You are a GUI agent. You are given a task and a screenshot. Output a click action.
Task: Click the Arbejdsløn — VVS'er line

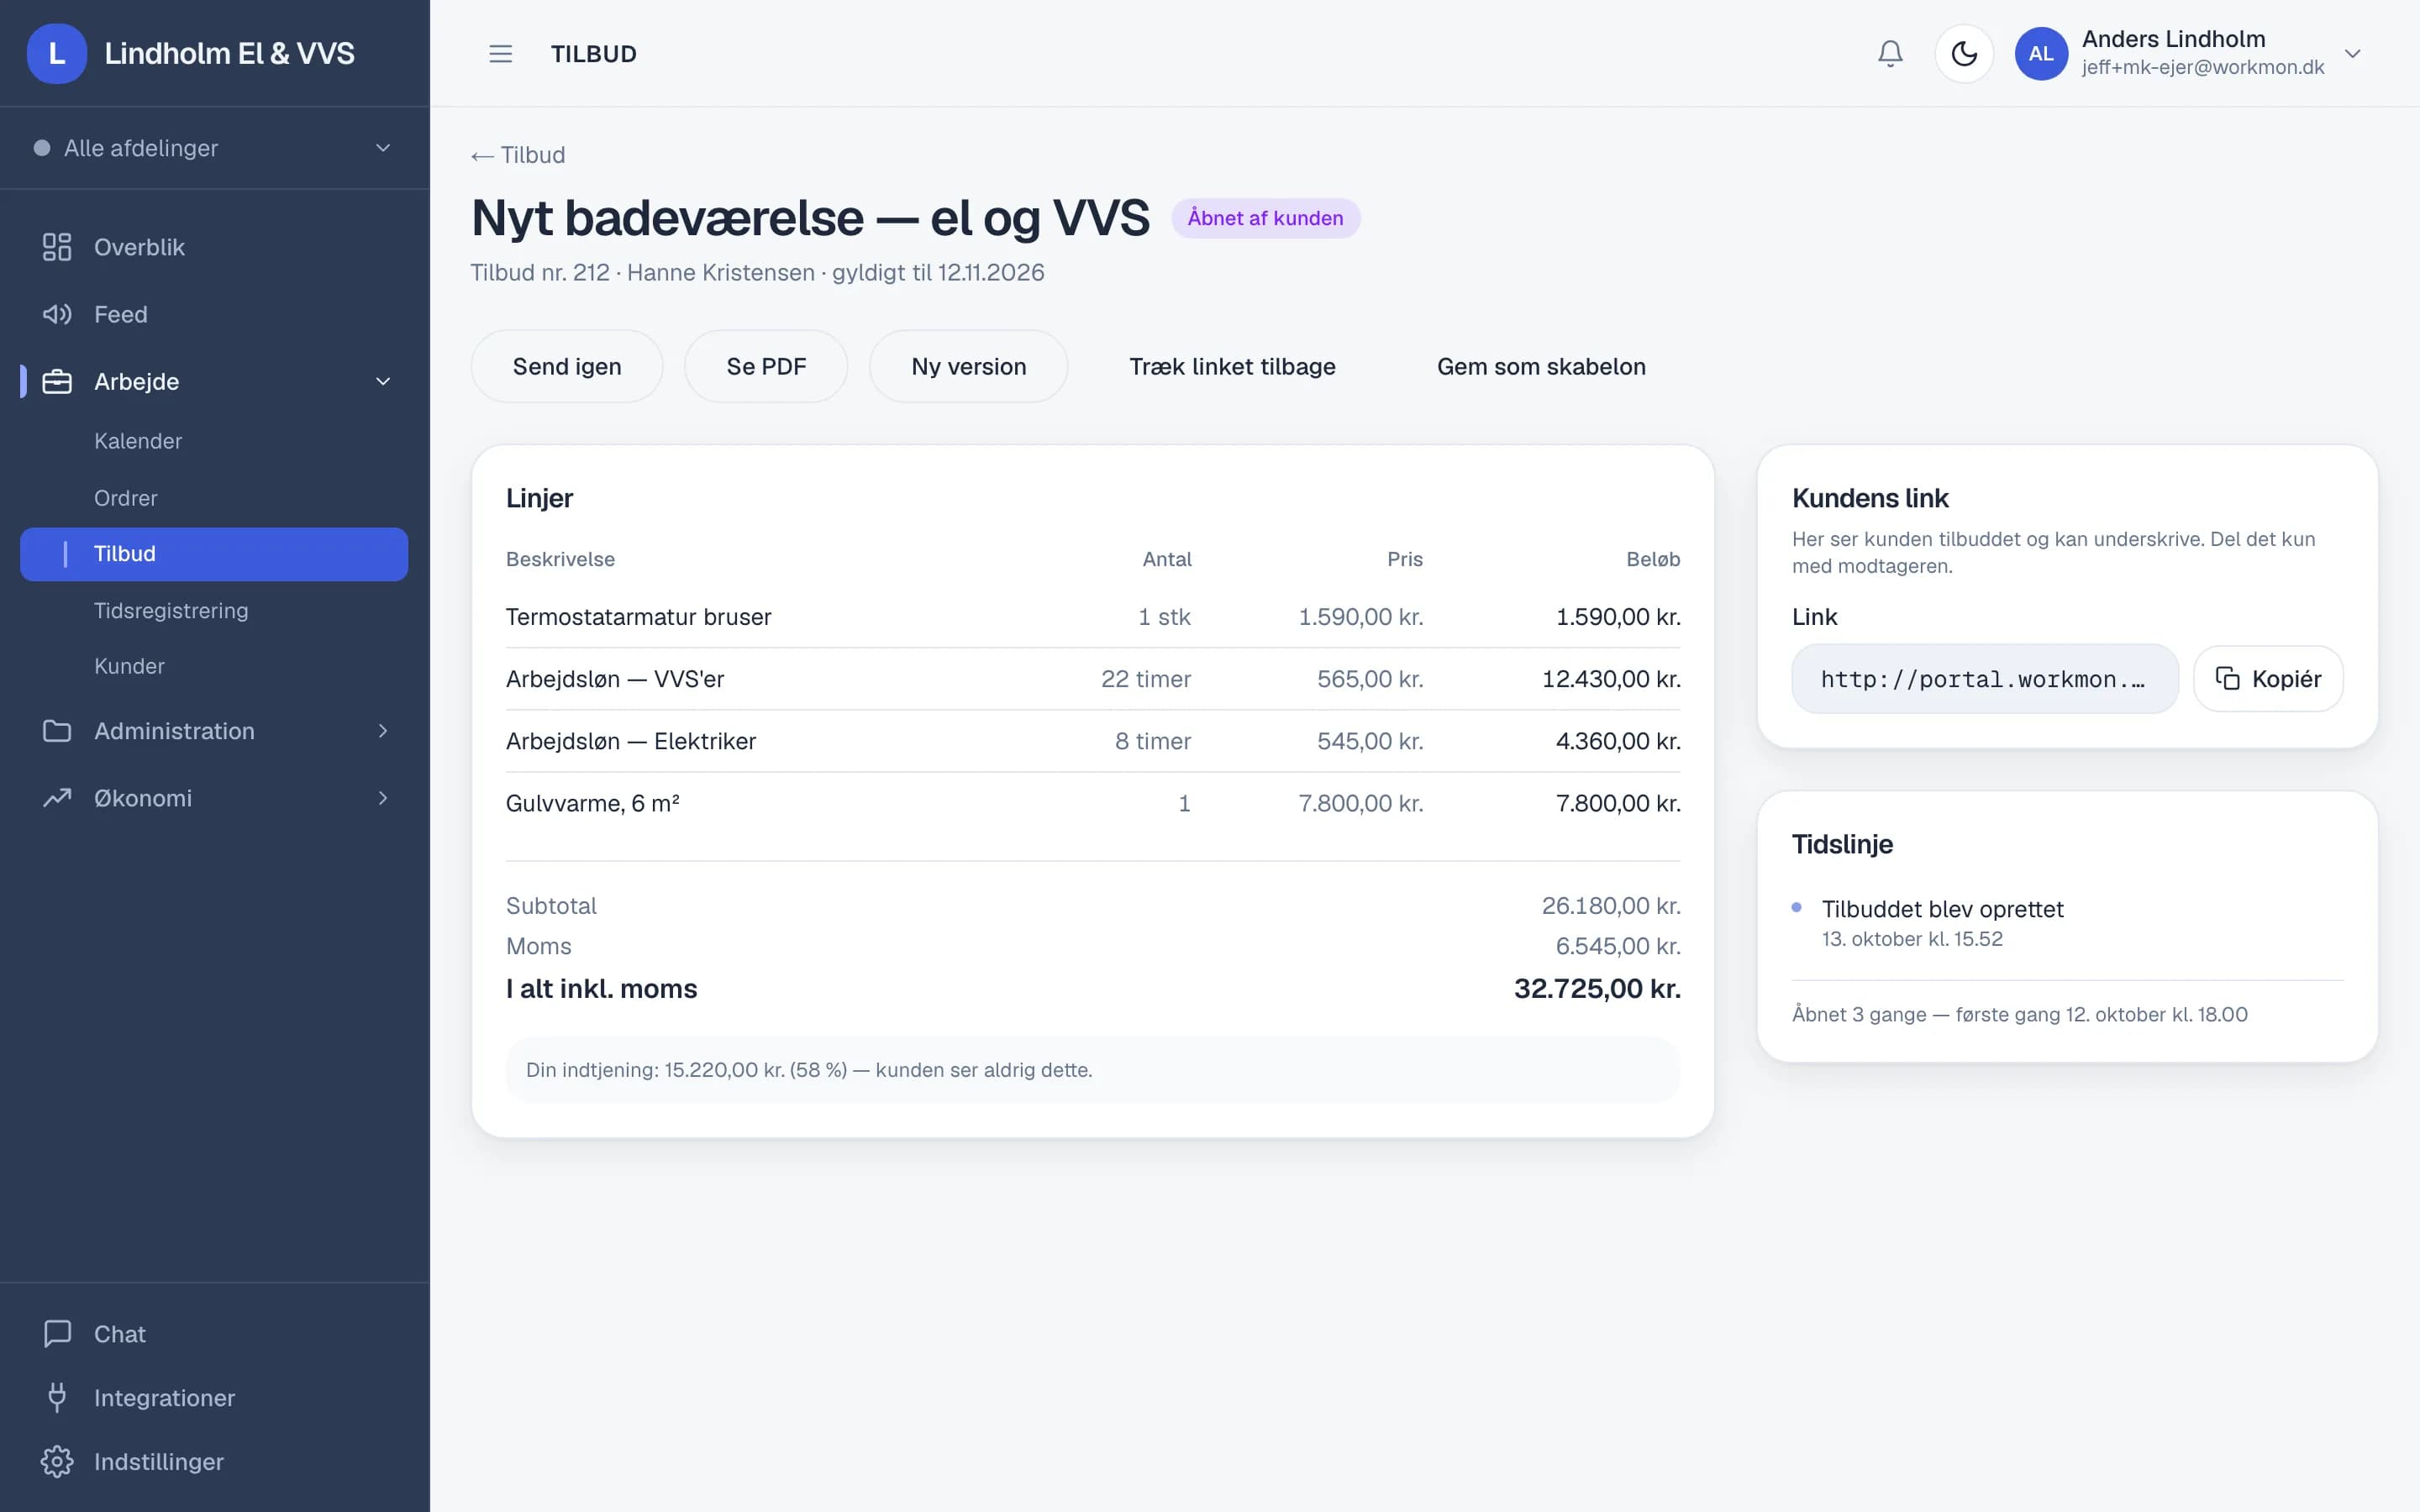(1093, 679)
